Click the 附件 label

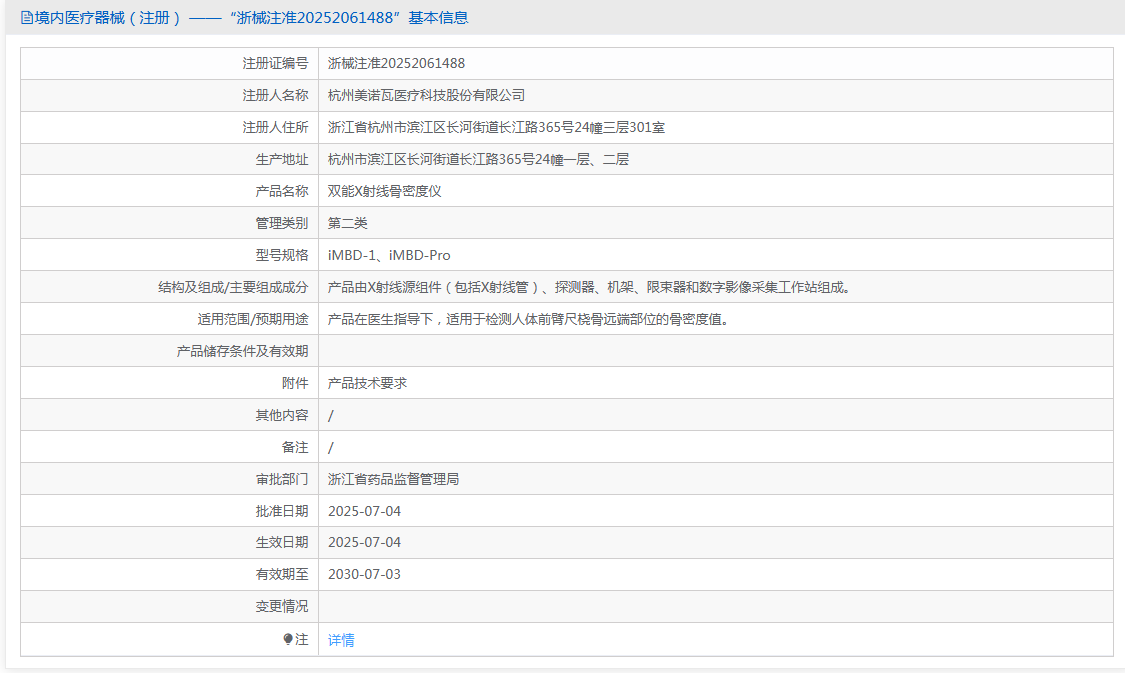(x=295, y=383)
